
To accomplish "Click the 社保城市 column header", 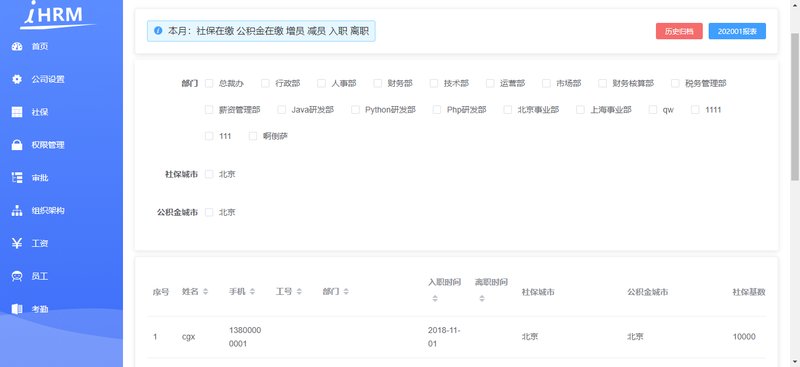I will click(538, 292).
